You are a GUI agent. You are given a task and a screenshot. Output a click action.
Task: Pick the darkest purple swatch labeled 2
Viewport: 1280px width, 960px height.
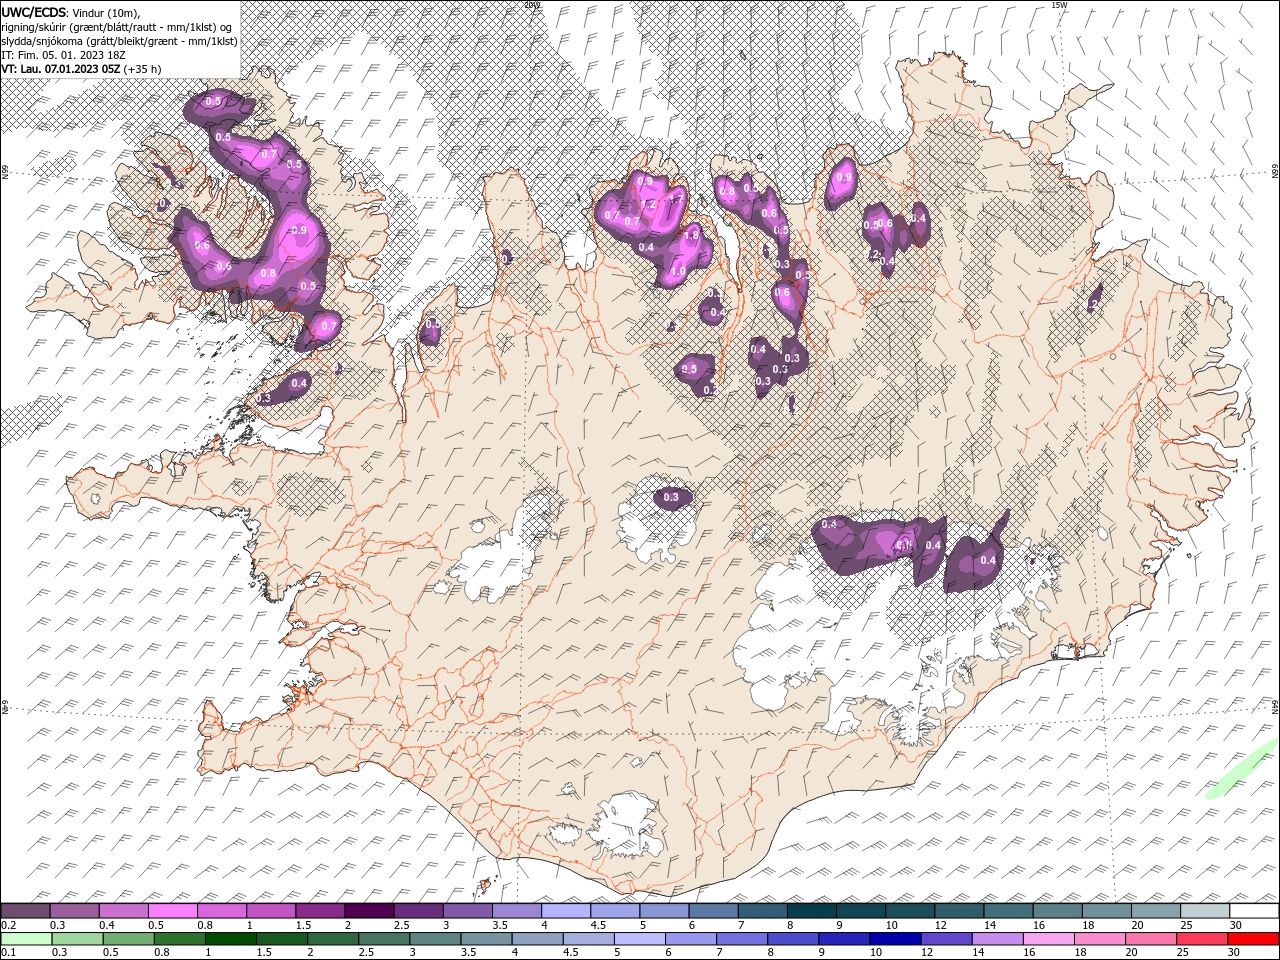pyautogui.click(x=370, y=911)
